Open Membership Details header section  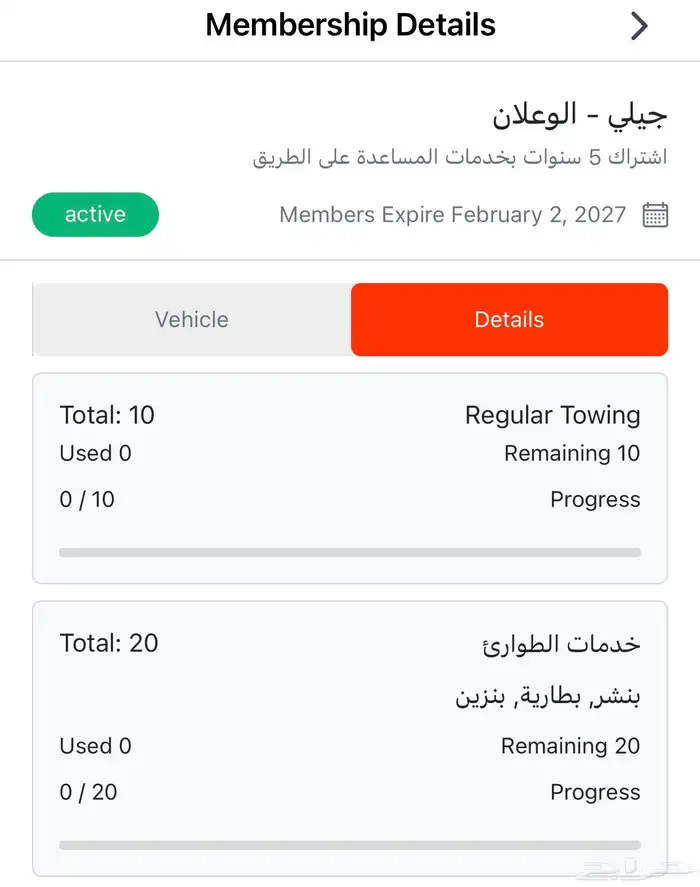point(350,25)
